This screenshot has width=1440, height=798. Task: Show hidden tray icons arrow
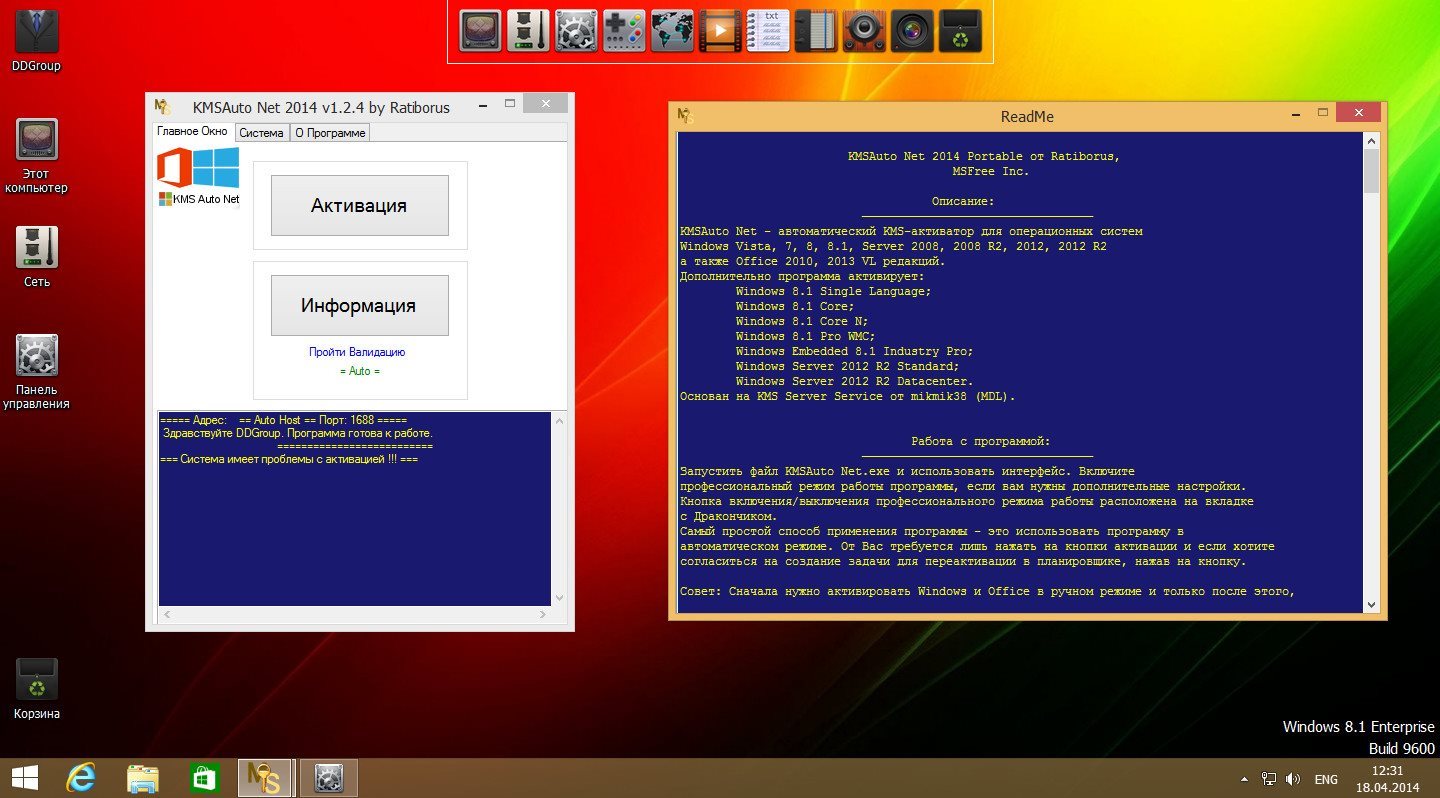pyautogui.click(x=1244, y=778)
